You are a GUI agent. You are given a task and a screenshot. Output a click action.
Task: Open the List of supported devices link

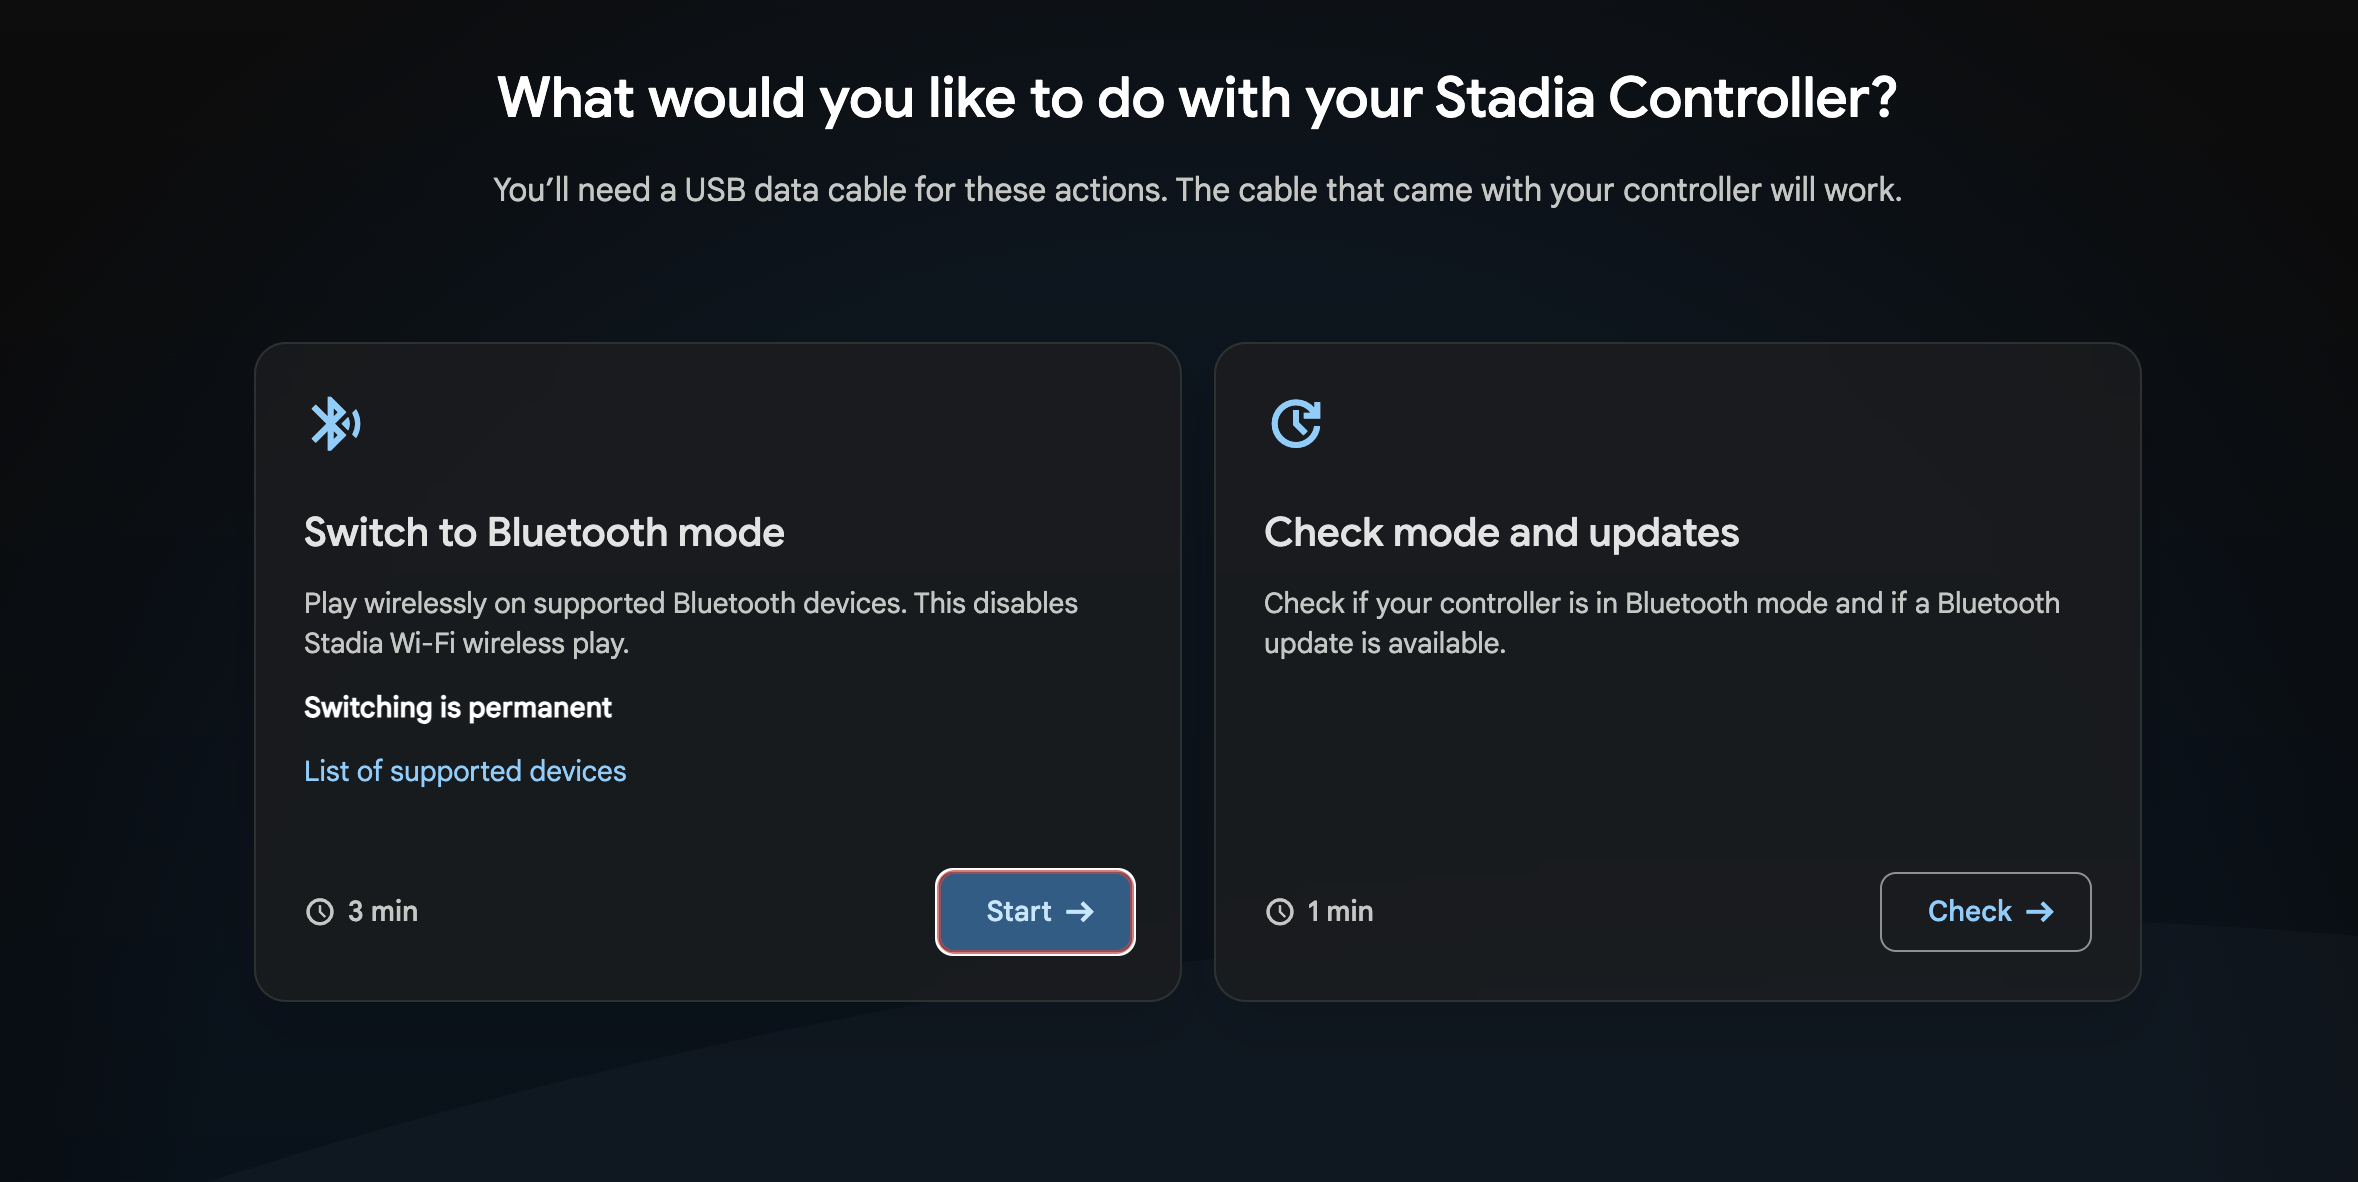(465, 771)
